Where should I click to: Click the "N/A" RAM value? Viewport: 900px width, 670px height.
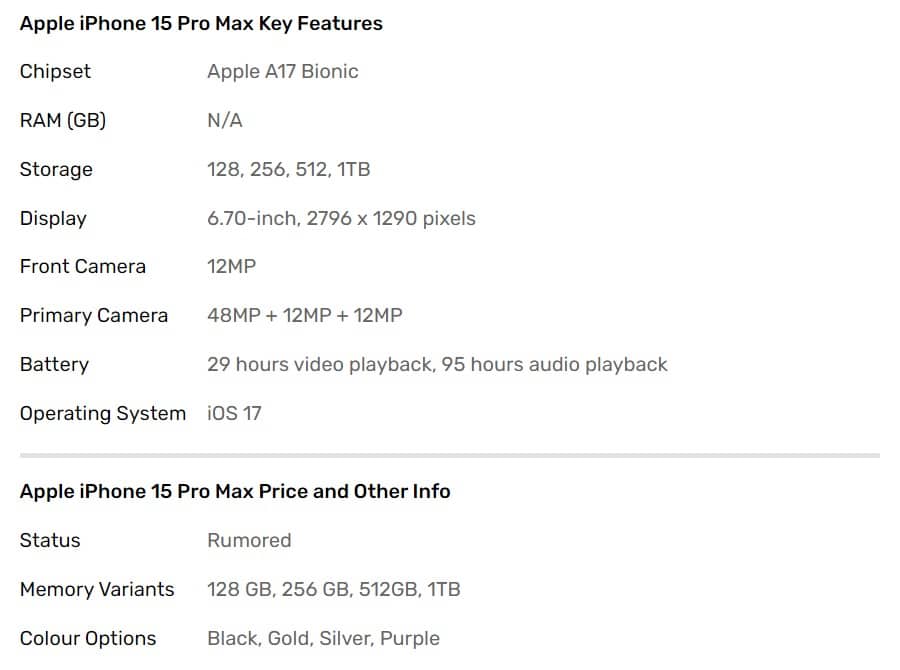[x=224, y=120]
